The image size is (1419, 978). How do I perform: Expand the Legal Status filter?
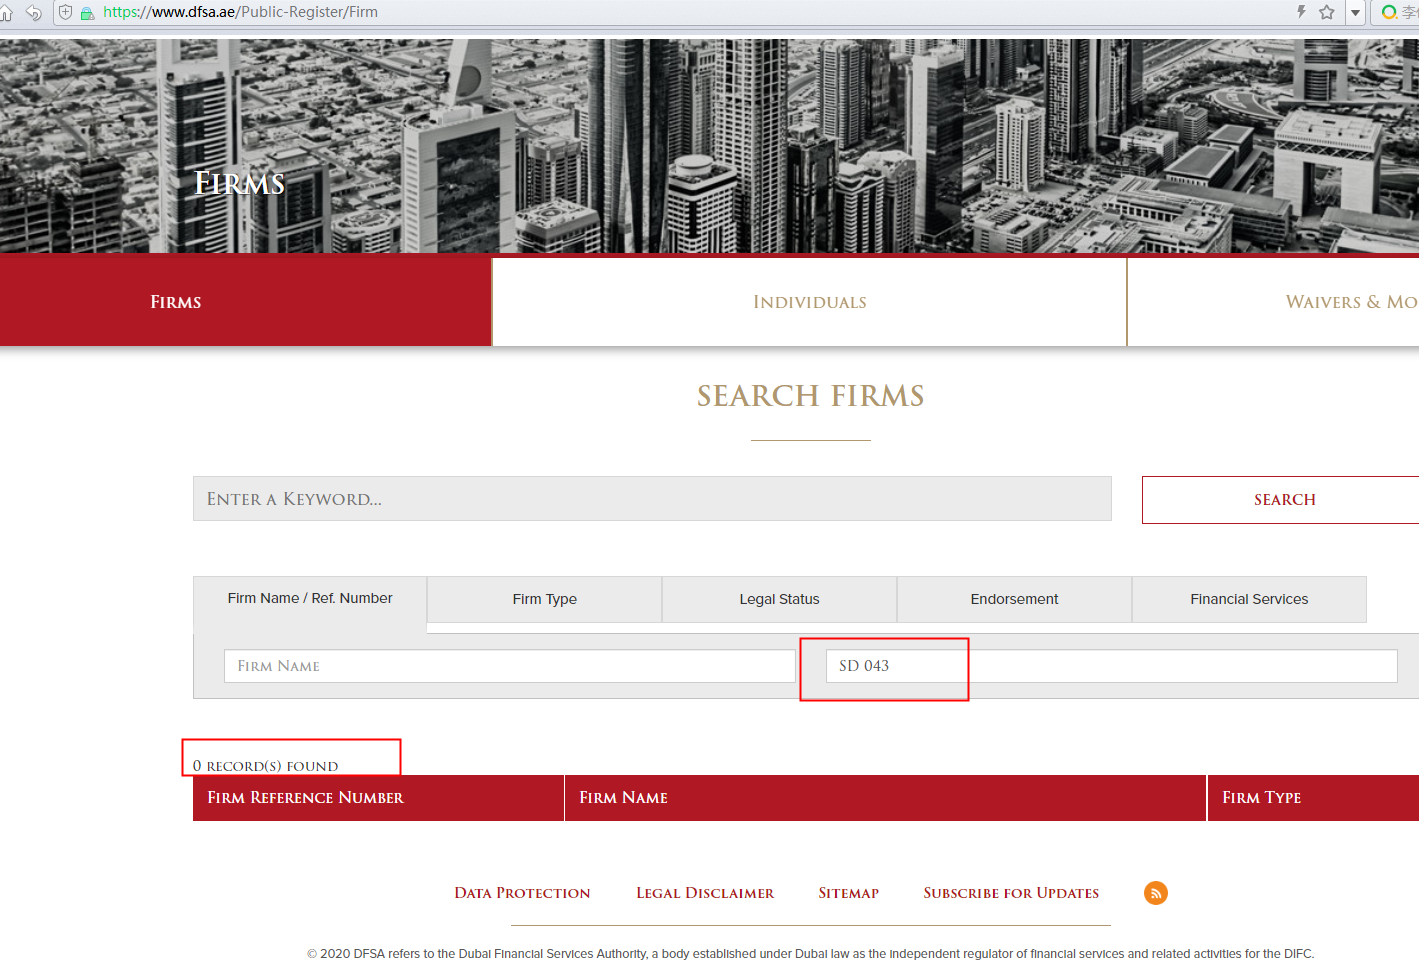(779, 599)
